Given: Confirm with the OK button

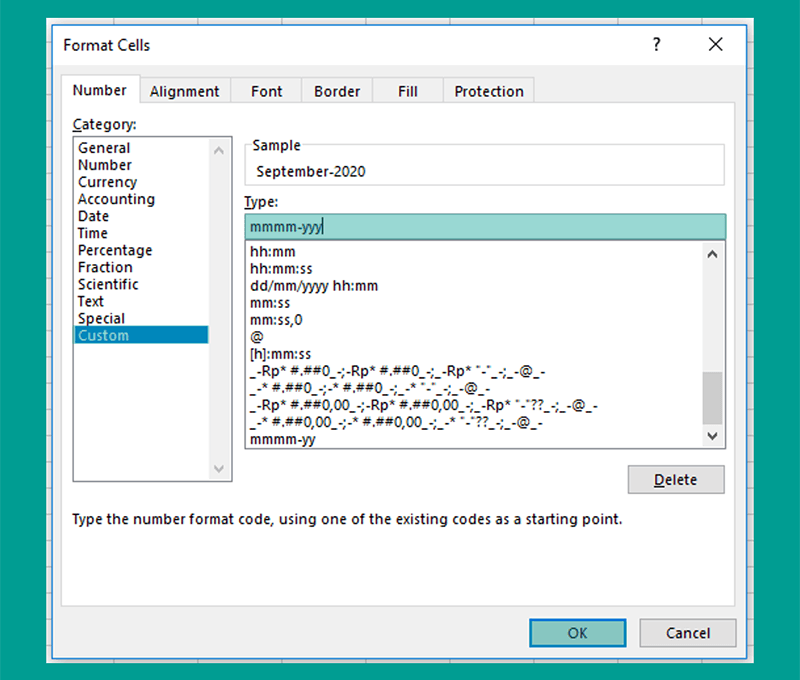Looking at the screenshot, I should pyautogui.click(x=578, y=633).
